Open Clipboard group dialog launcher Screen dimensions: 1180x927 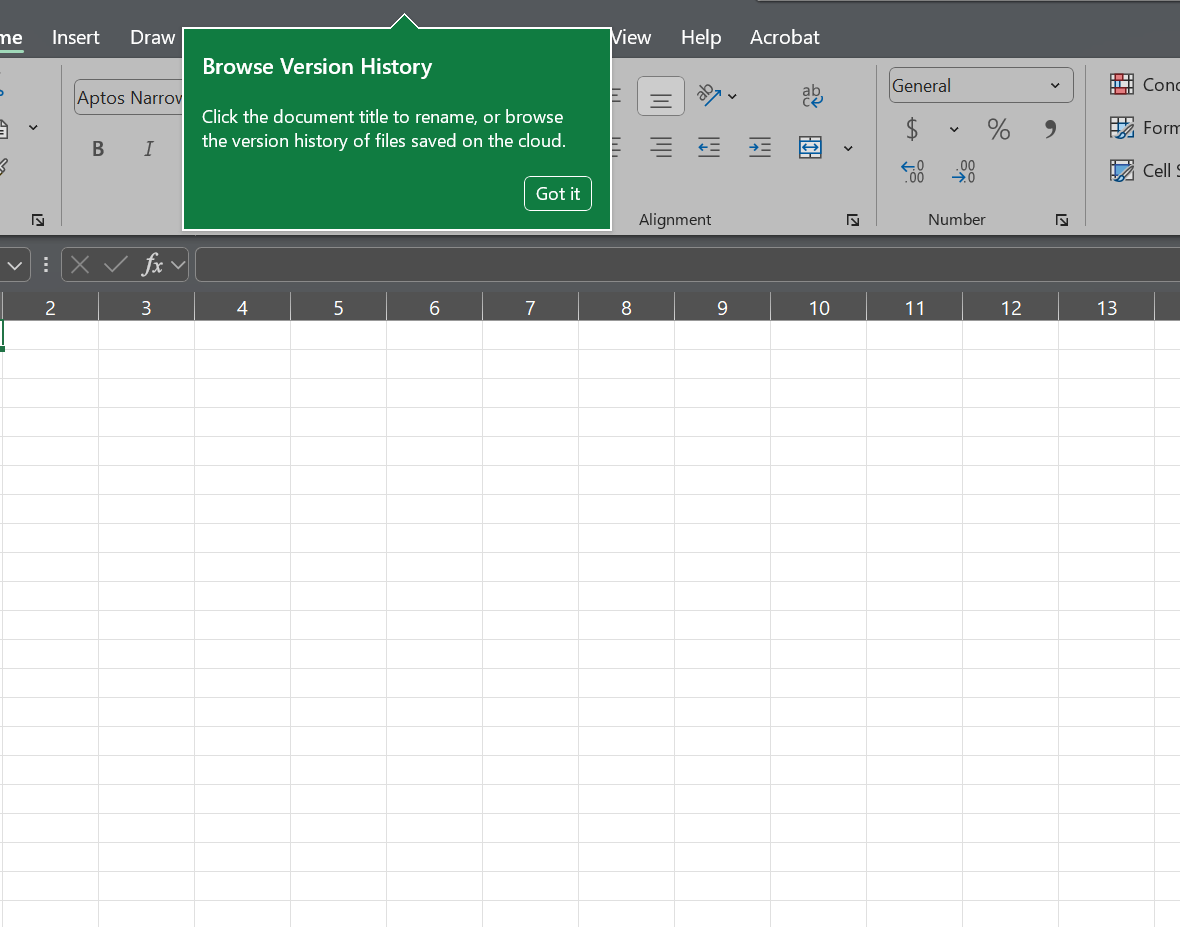pos(38,220)
